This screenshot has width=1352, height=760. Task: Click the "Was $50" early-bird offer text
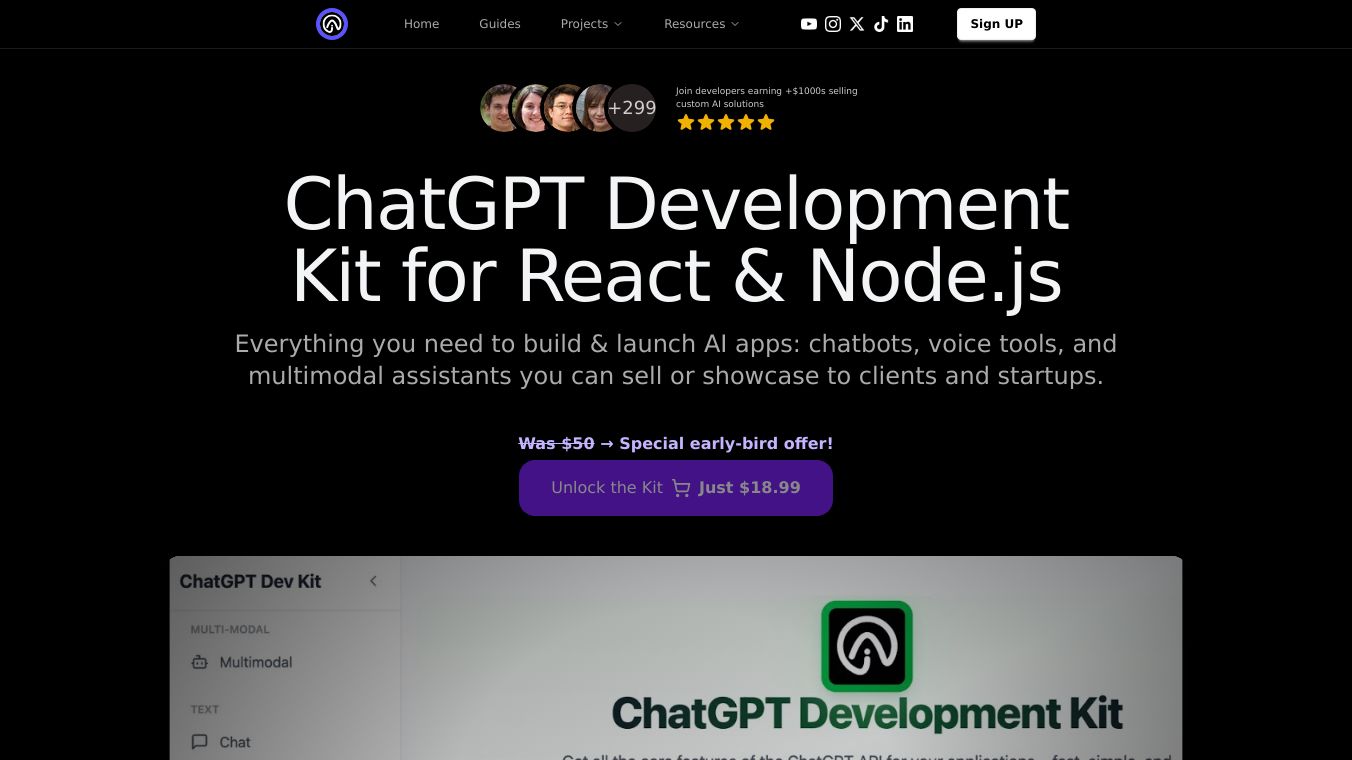point(676,443)
